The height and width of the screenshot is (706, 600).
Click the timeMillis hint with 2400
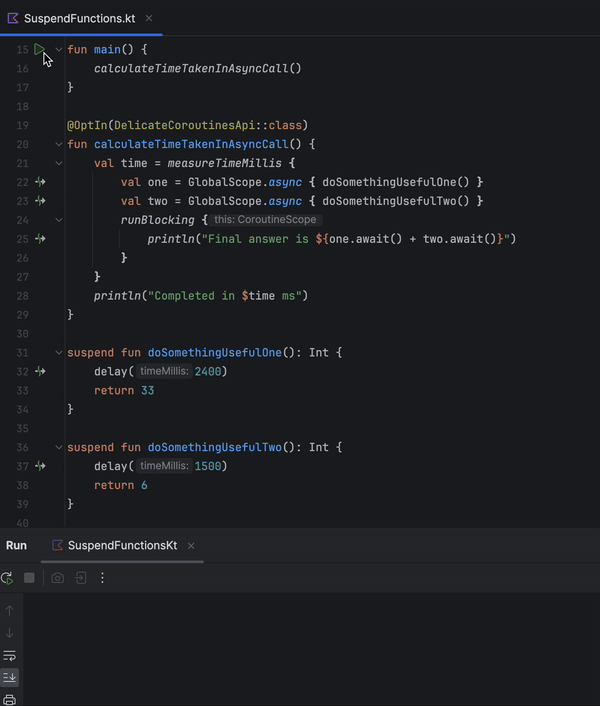(x=182, y=371)
